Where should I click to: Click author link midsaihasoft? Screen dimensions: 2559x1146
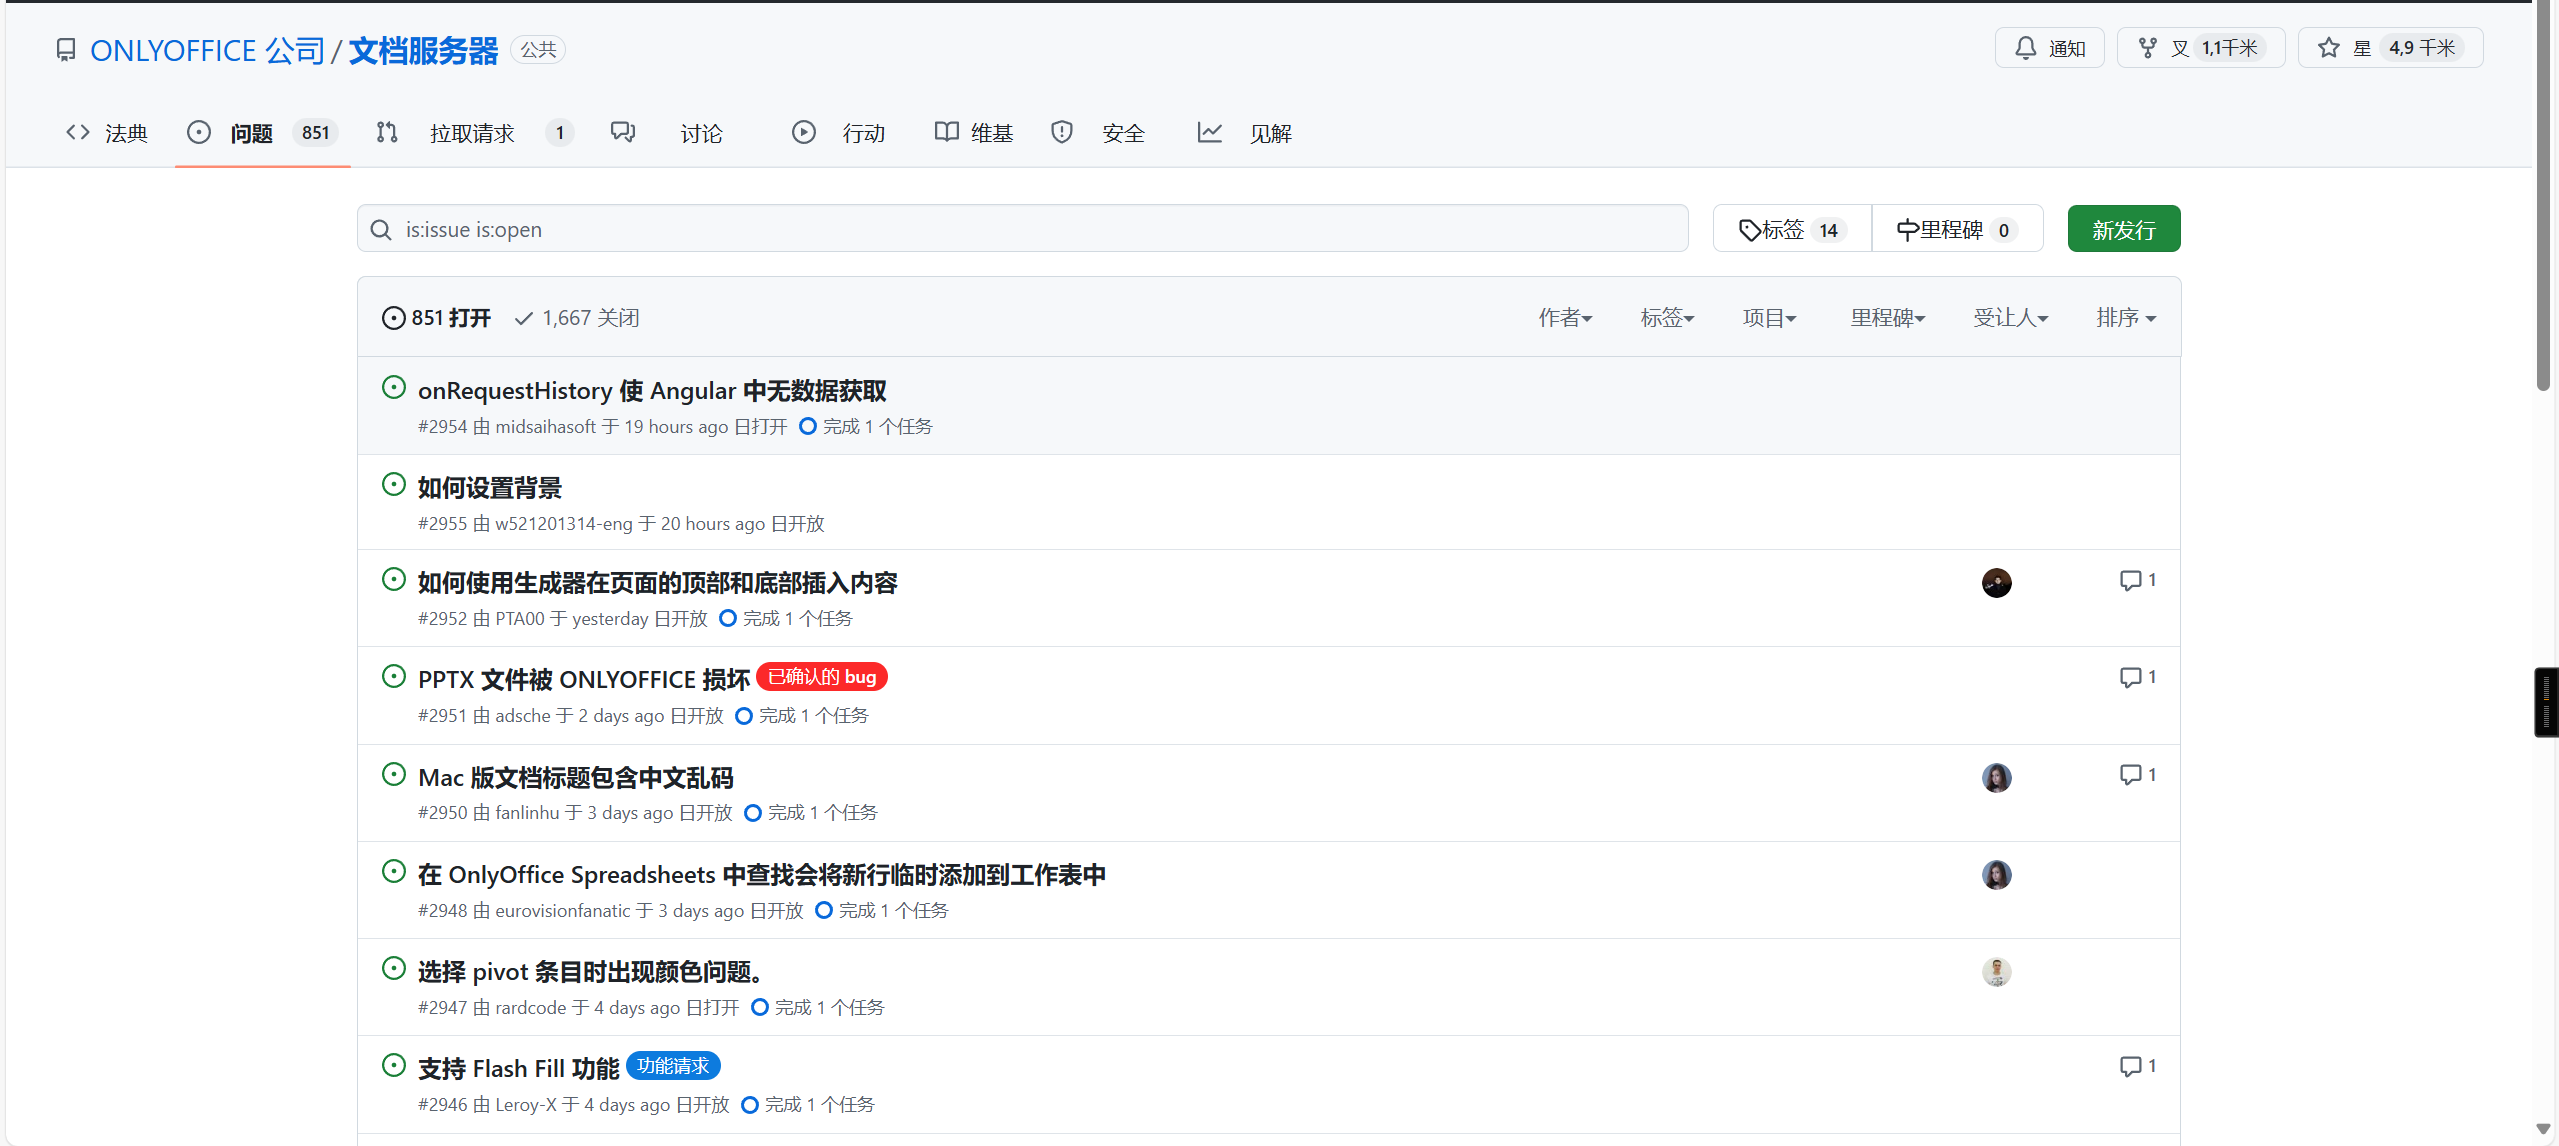coord(545,427)
